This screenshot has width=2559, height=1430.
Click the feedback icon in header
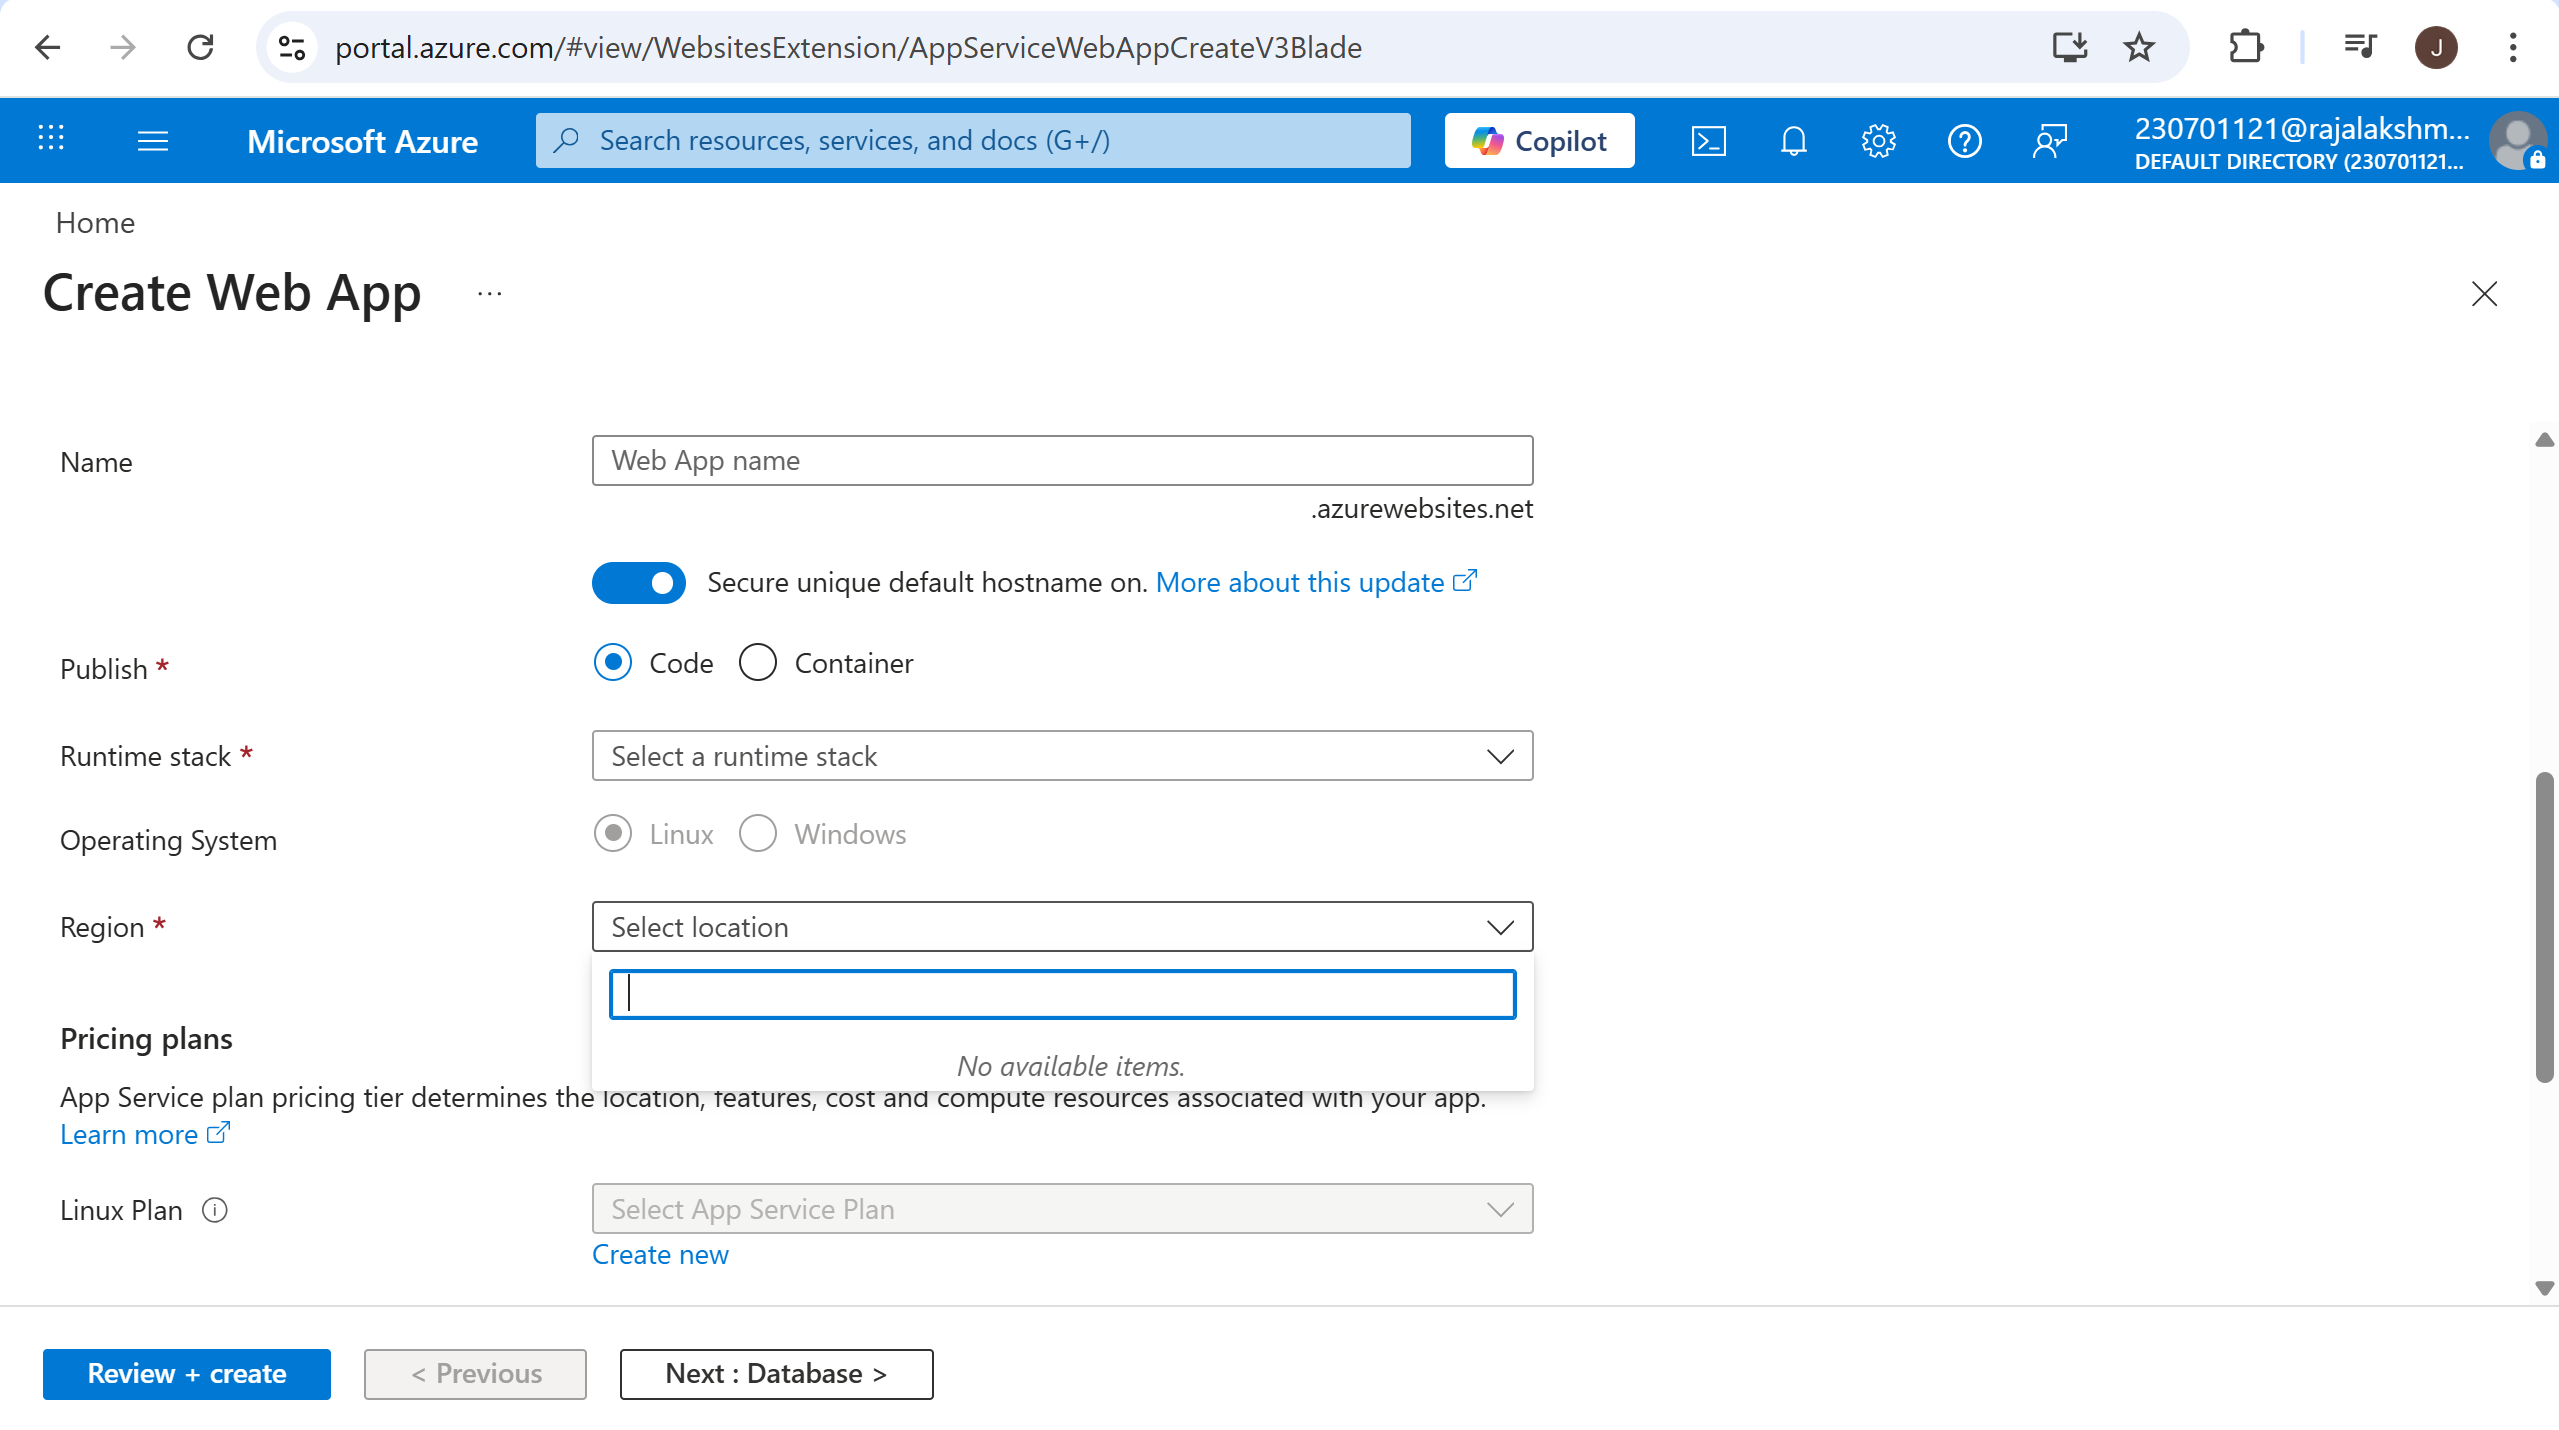(x=2049, y=141)
